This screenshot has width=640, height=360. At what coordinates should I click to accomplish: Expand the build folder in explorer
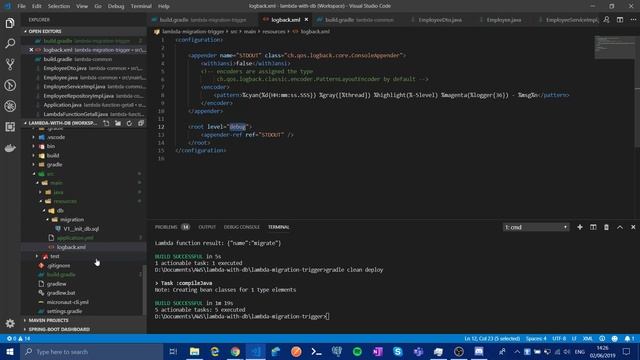pyautogui.click(x=53, y=156)
